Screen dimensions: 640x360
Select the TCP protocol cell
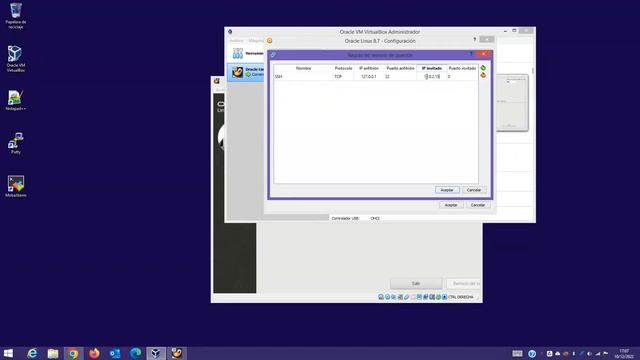[343, 76]
